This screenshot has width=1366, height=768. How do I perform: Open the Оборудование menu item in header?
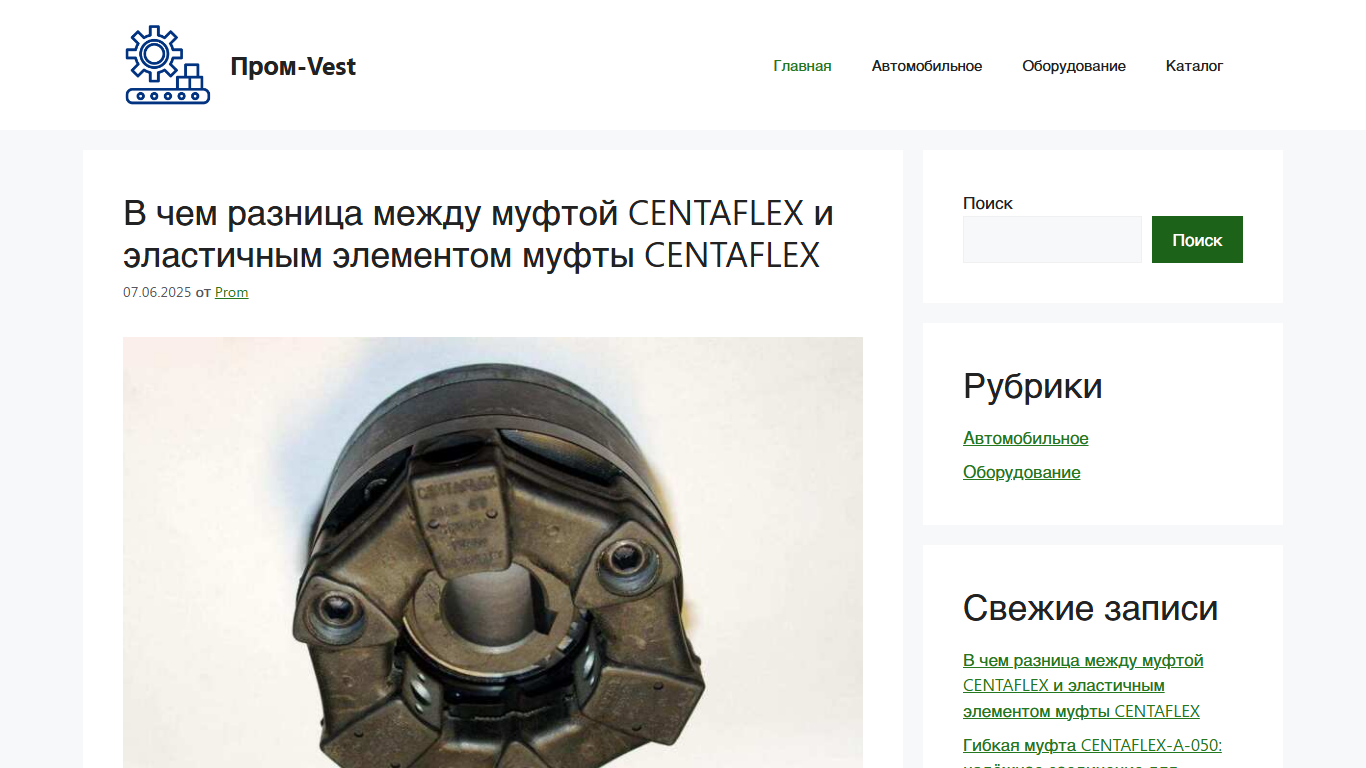(1074, 66)
